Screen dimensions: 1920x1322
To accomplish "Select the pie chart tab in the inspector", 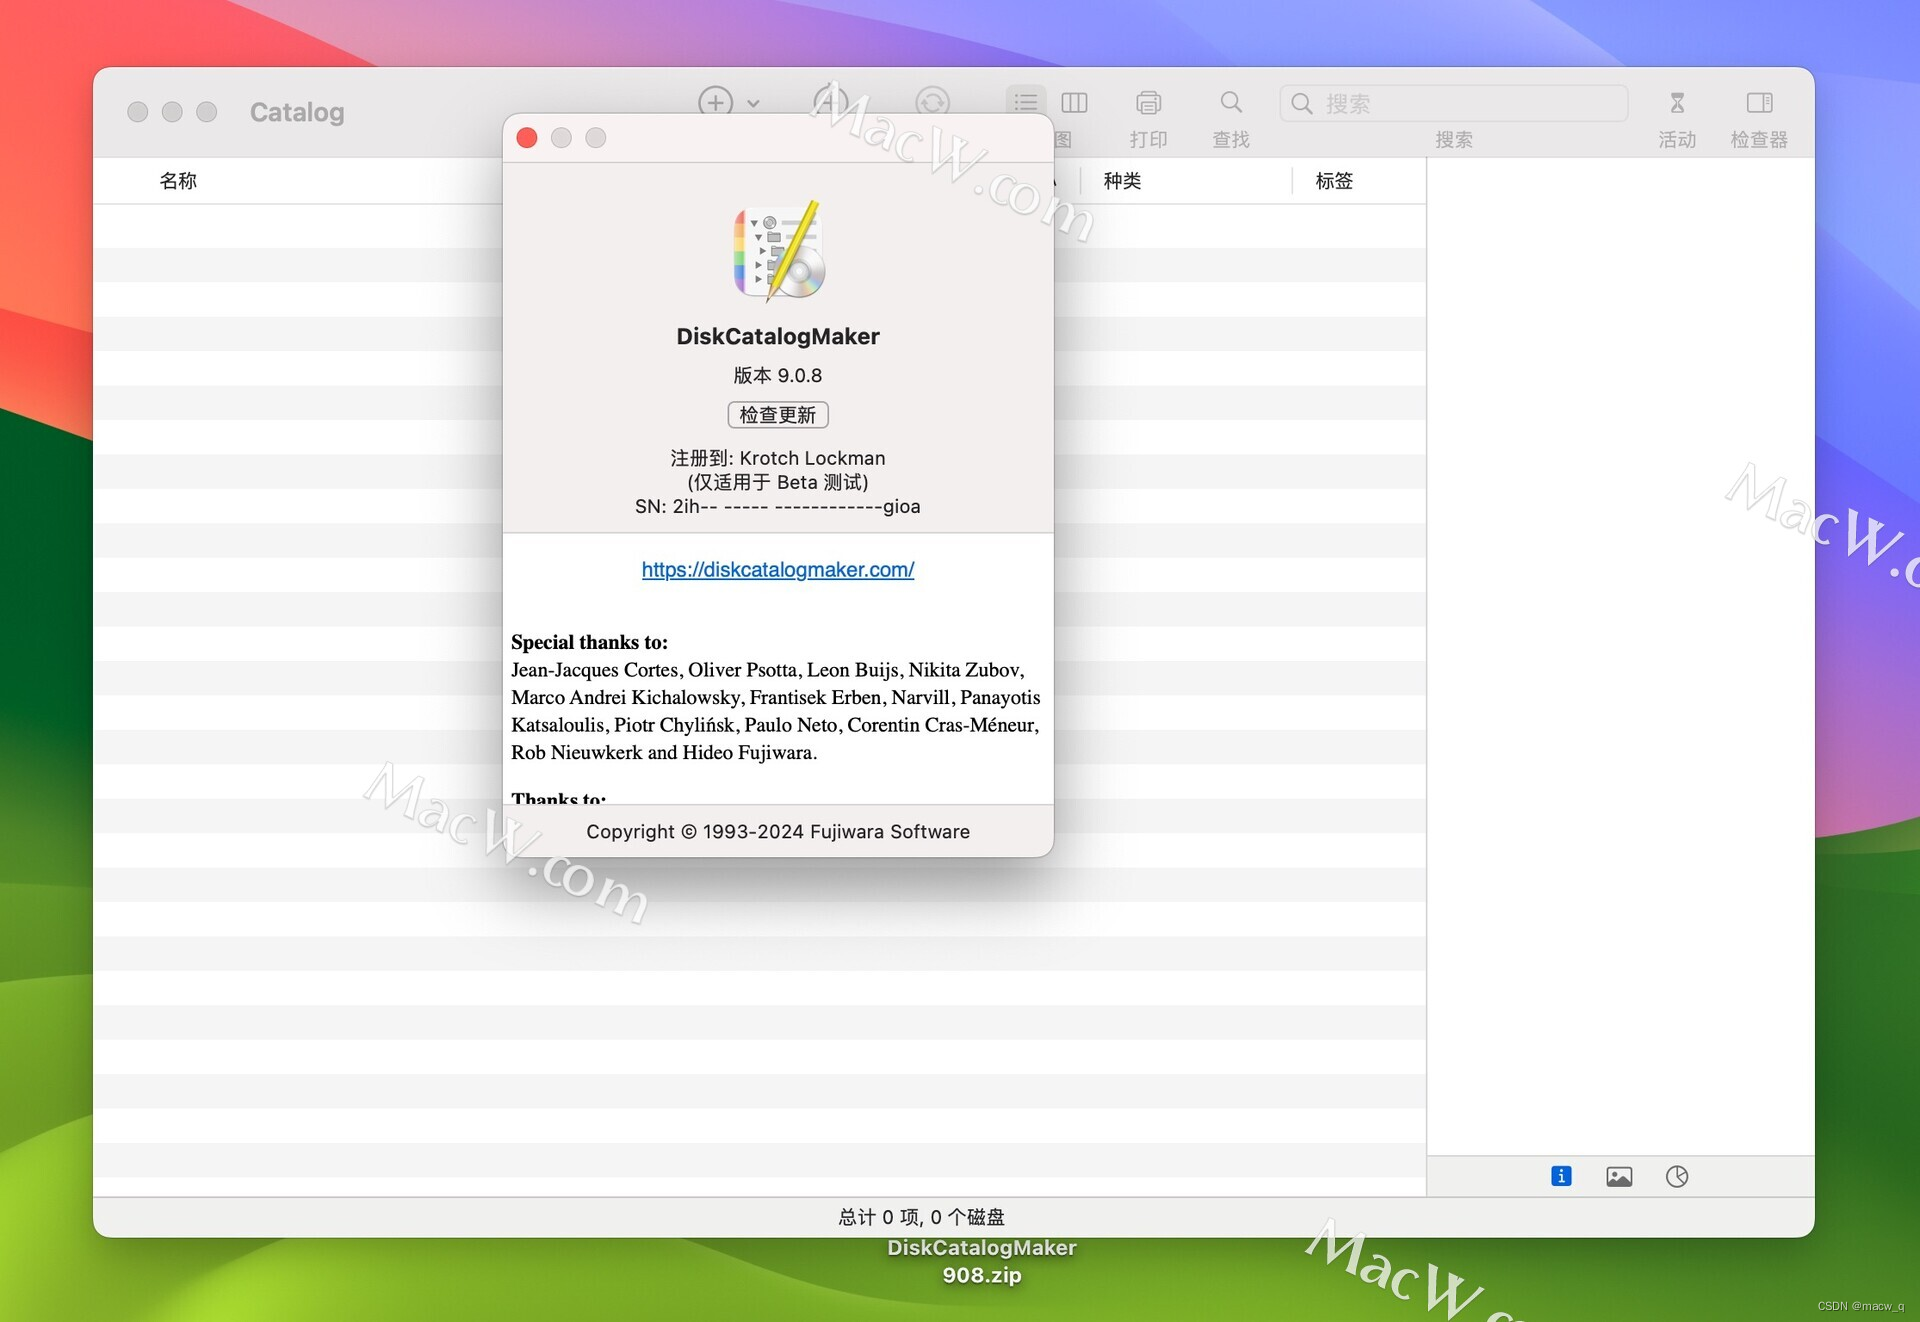I will tap(1677, 1176).
